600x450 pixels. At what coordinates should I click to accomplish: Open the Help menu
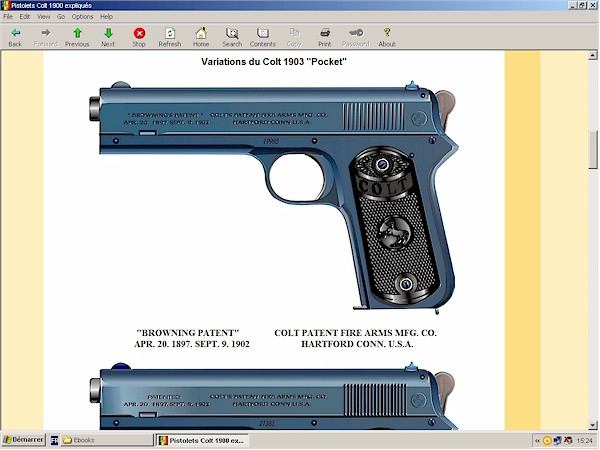click(106, 16)
